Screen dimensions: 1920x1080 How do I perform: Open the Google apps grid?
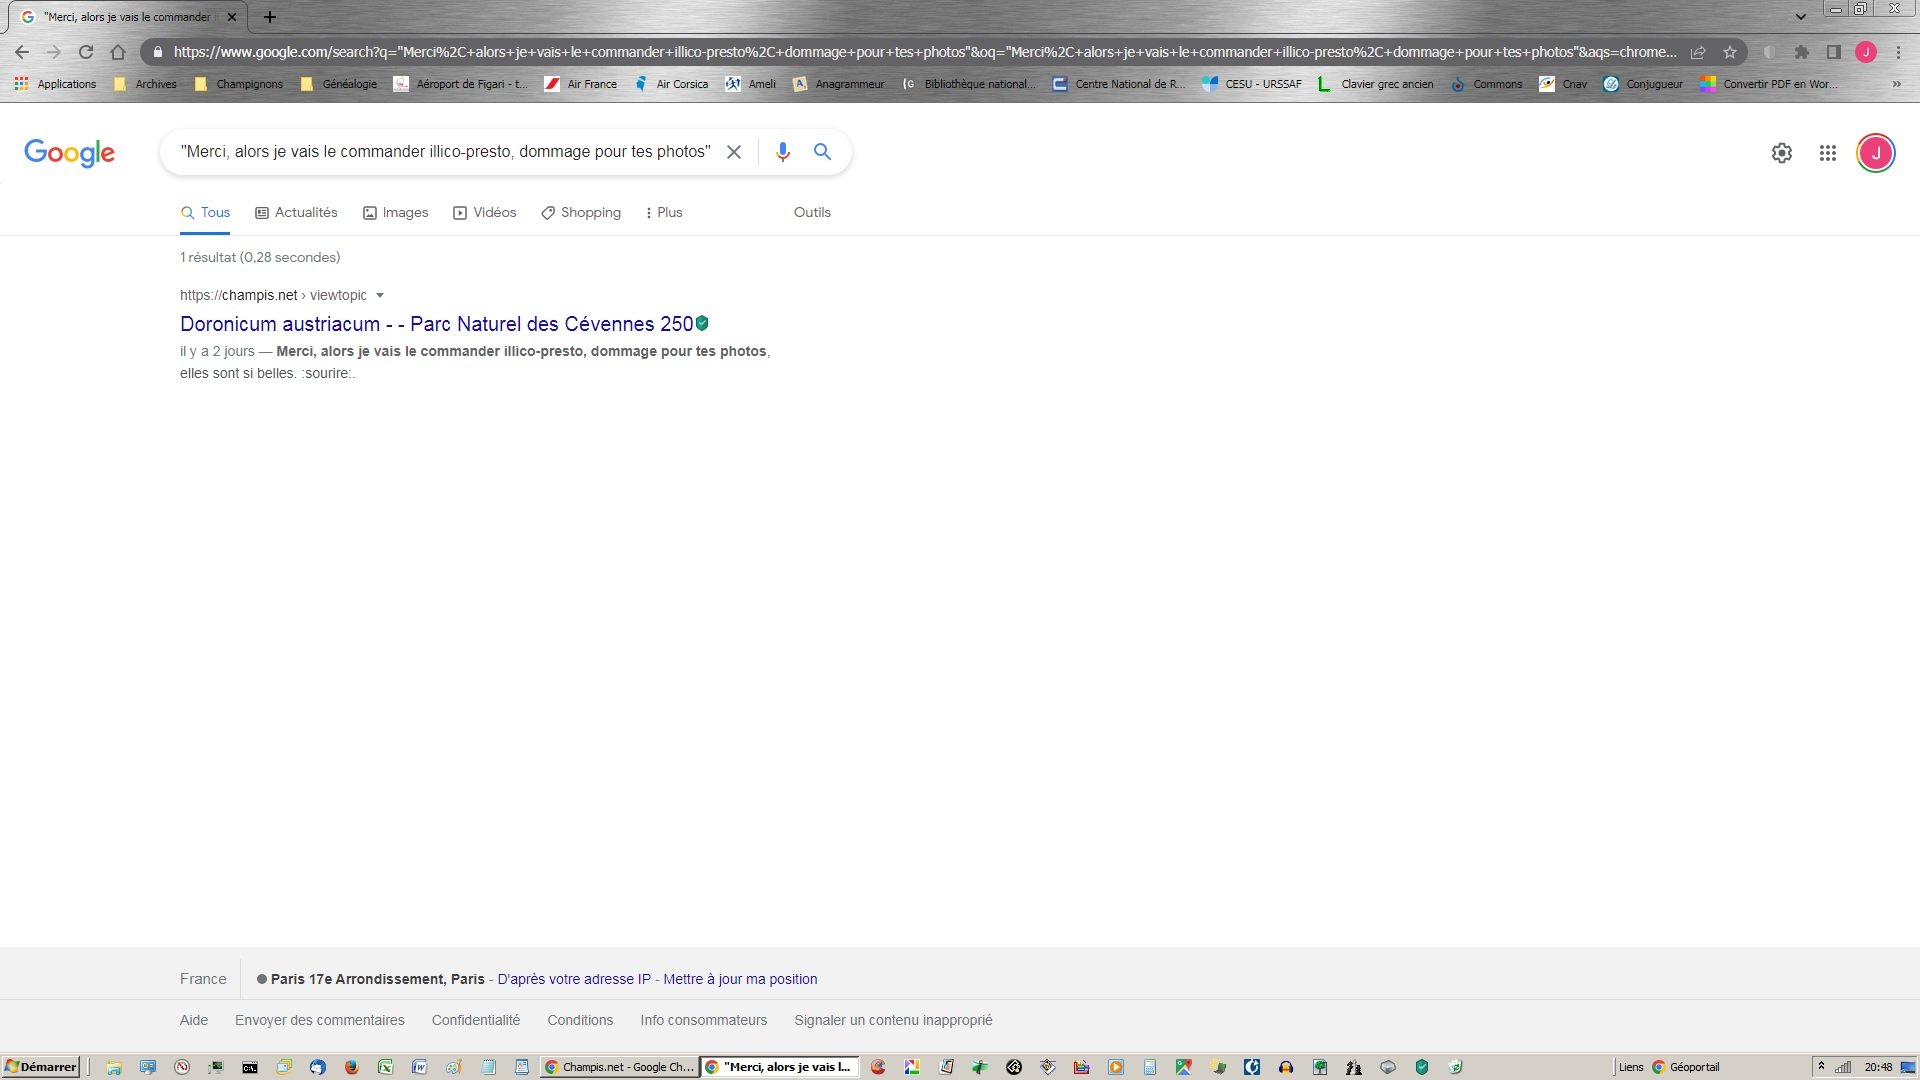click(x=1827, y=153)
